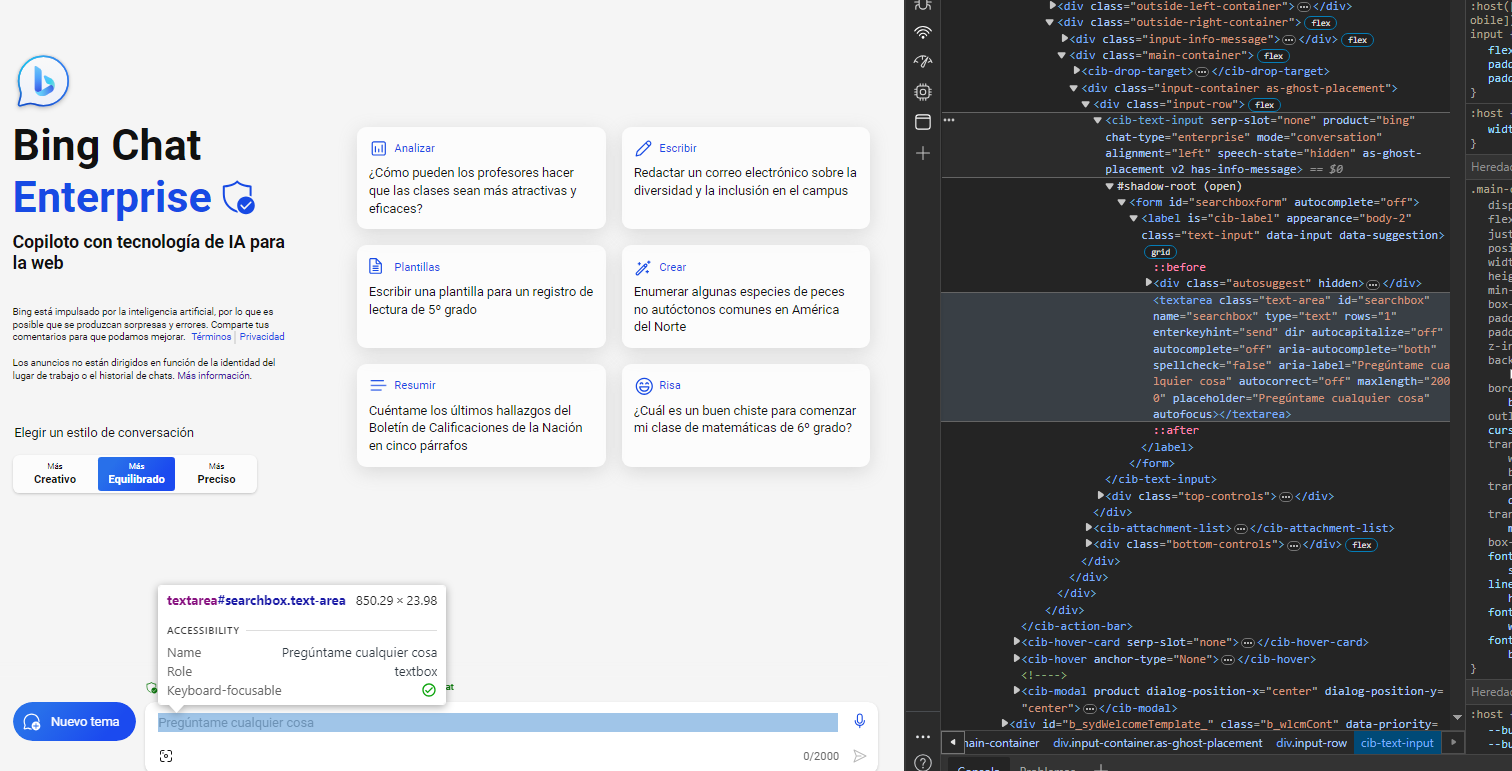The width and height of the screenshot is (1512, 771).
Task: Open the Privacidad link
Action: click(x=262, y=337)
